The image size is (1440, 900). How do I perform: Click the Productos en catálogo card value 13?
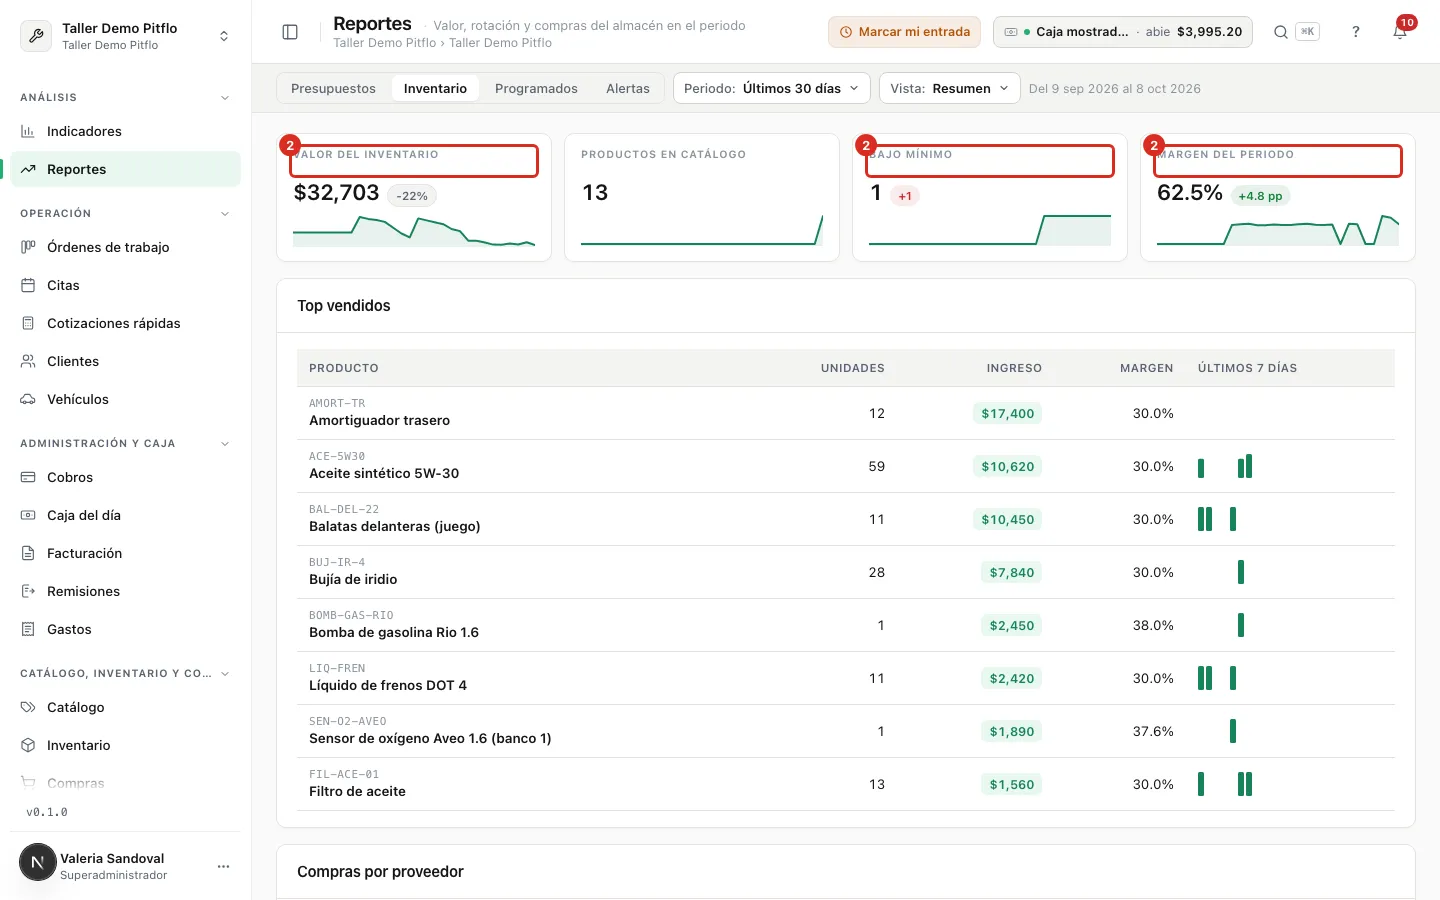(x=595, y=193)
